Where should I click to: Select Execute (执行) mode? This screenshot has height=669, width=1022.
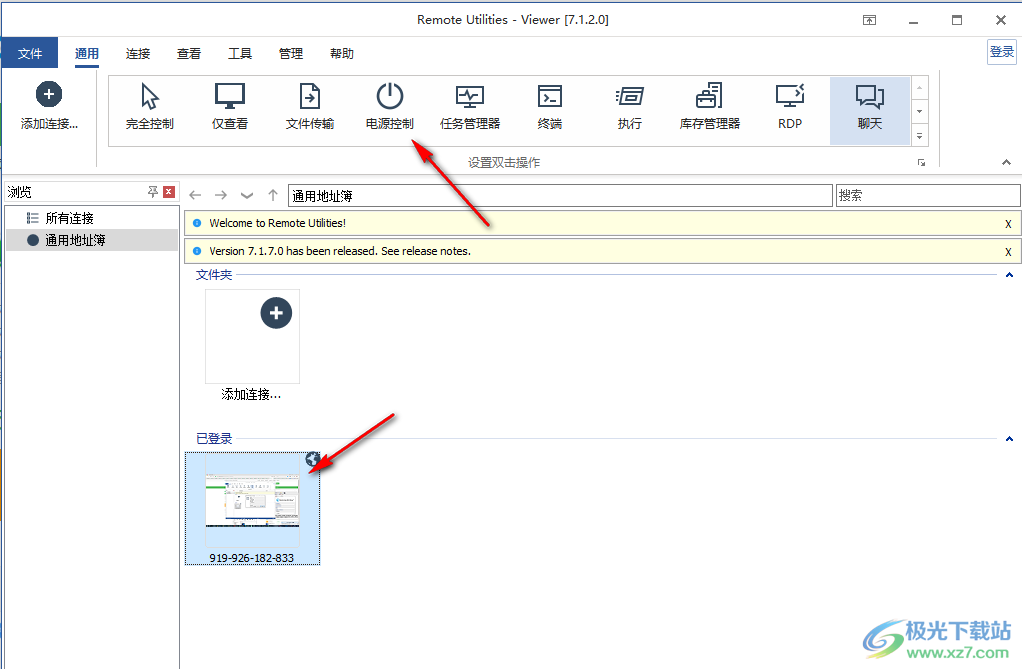point(630,108)
